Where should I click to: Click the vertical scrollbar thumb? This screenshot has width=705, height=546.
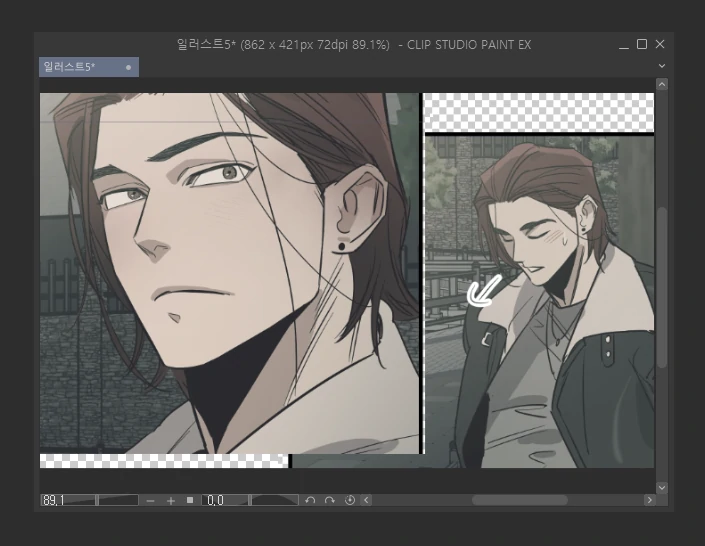click(x=662, y=288)
